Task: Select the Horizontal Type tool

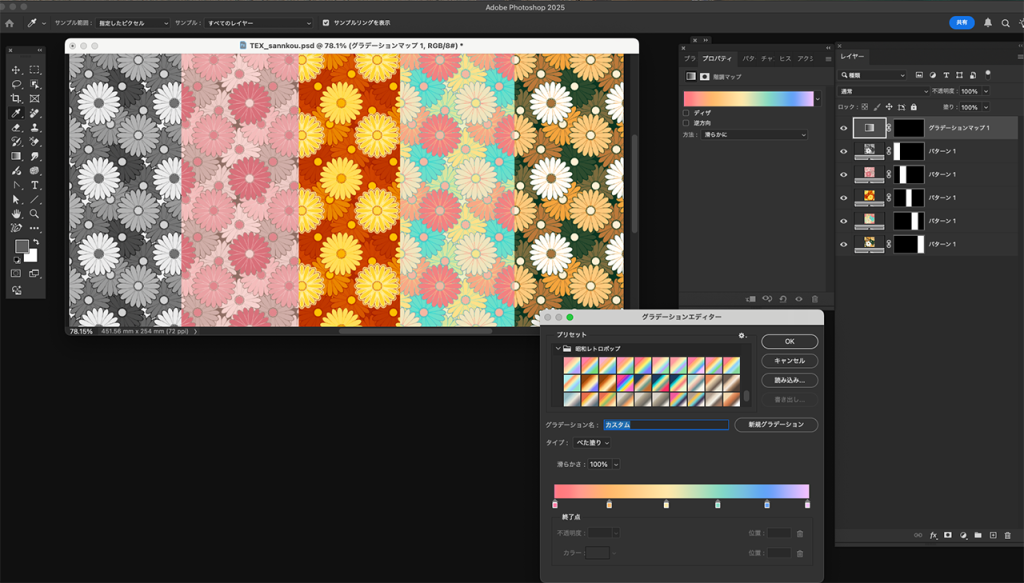Action: click(35, 185)
